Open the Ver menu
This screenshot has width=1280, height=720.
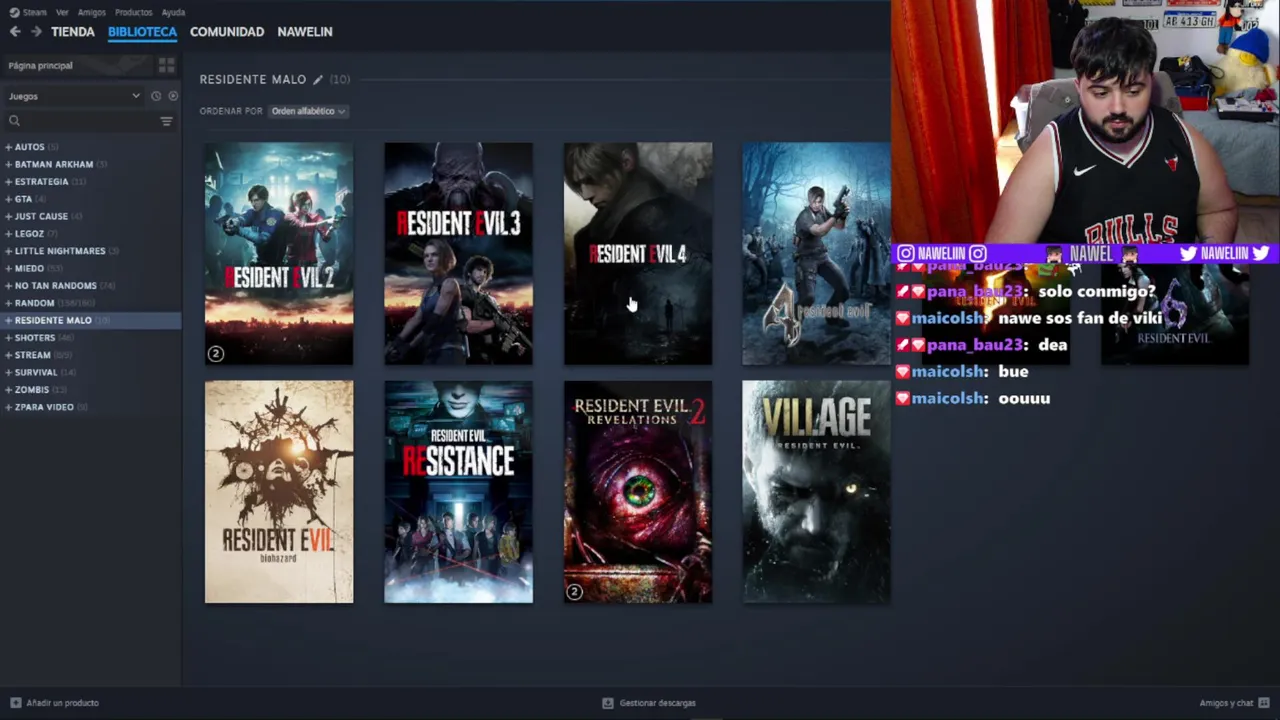tap(62, 12)
